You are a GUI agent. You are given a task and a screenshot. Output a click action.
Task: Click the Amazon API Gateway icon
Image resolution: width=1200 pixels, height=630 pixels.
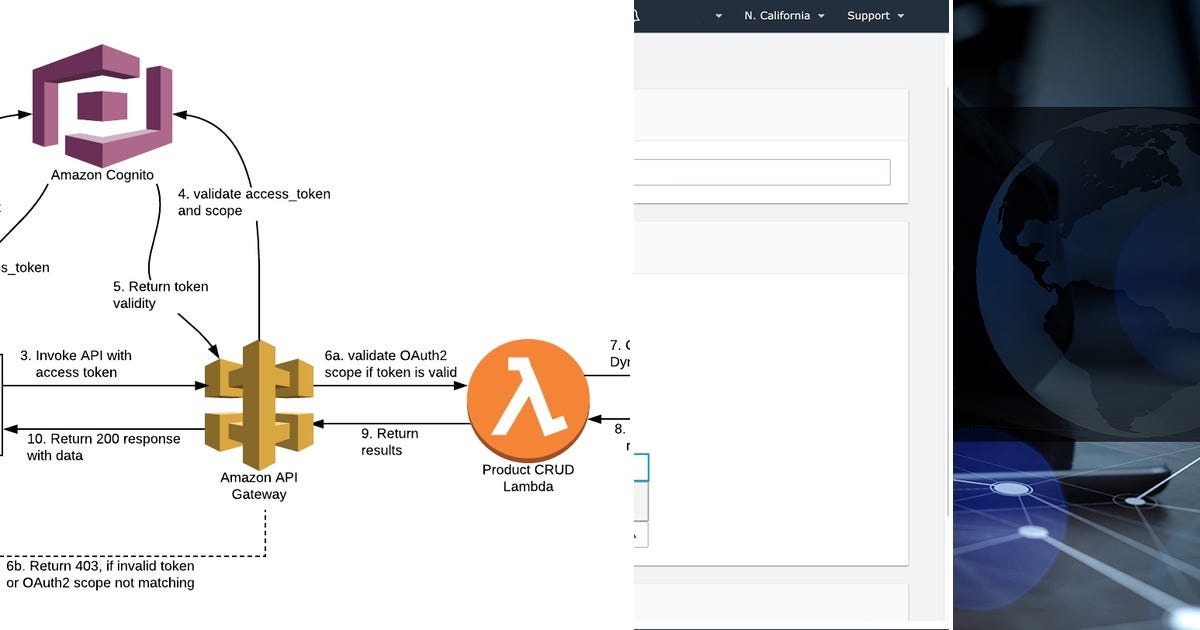260,398
